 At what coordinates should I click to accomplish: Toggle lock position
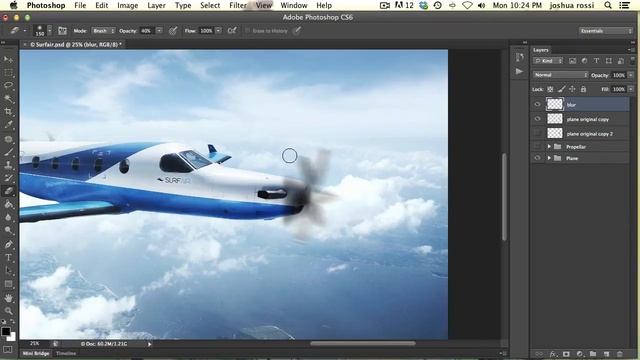tap(572, 89)
